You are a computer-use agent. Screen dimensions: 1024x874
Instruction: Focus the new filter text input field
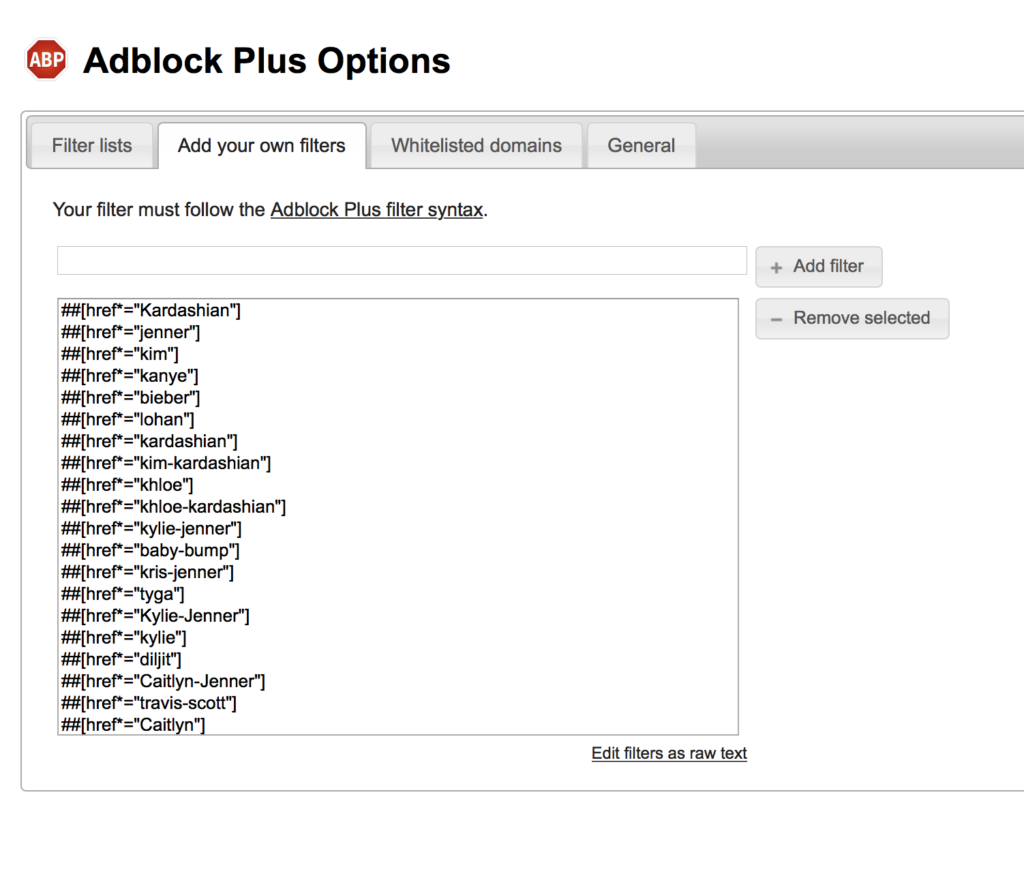point(402,261)
